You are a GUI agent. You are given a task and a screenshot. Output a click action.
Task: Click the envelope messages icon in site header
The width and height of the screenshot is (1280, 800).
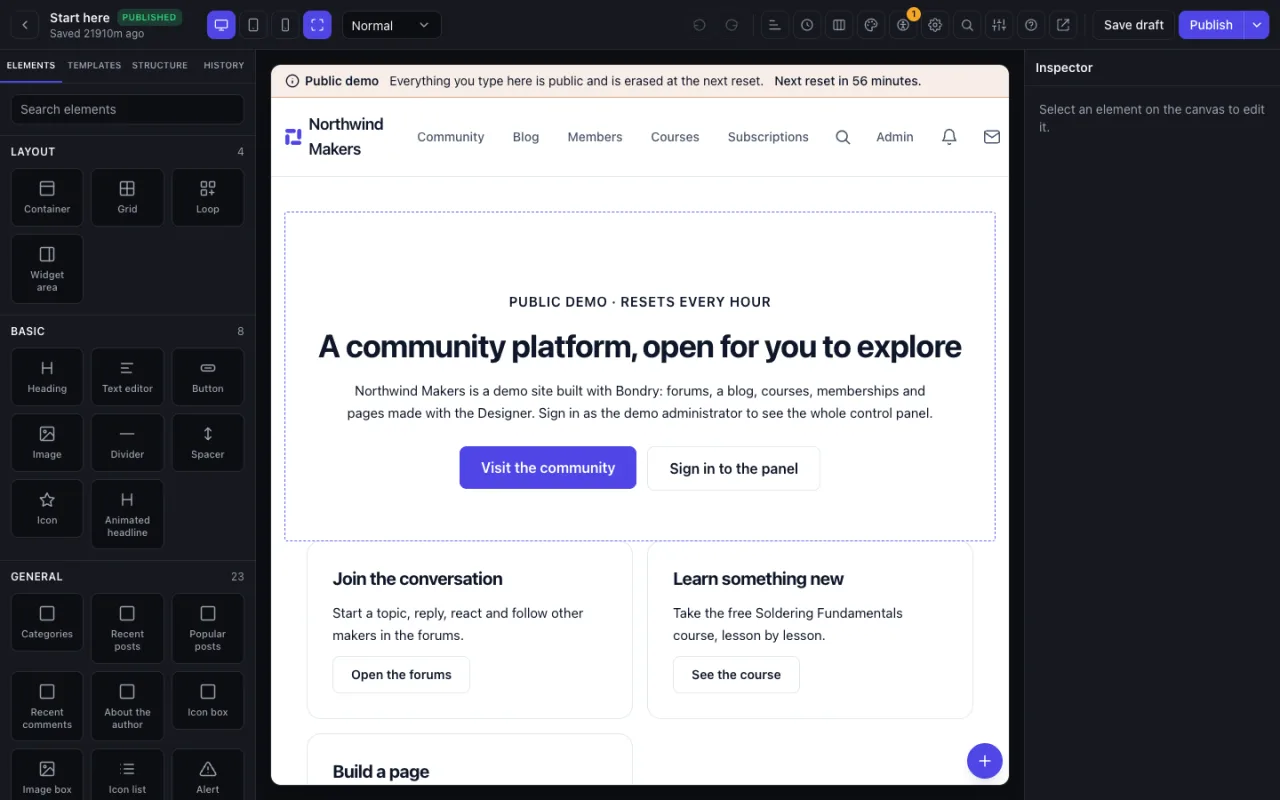tap(992, 137)
